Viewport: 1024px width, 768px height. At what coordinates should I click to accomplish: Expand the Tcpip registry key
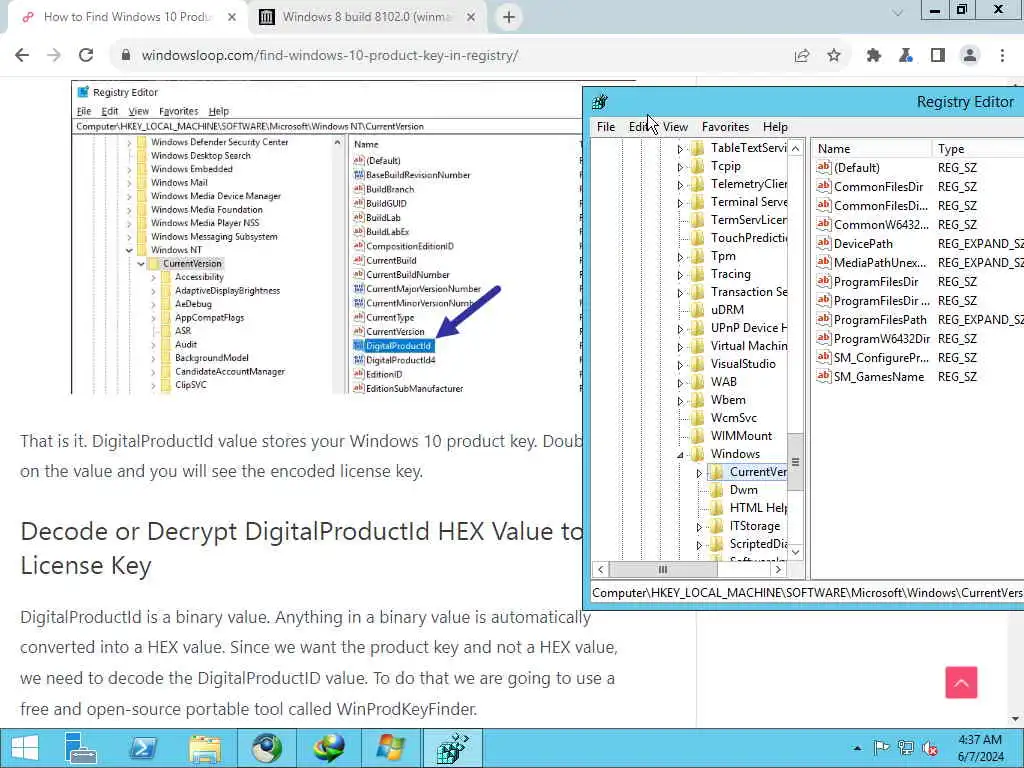[680, 167]
